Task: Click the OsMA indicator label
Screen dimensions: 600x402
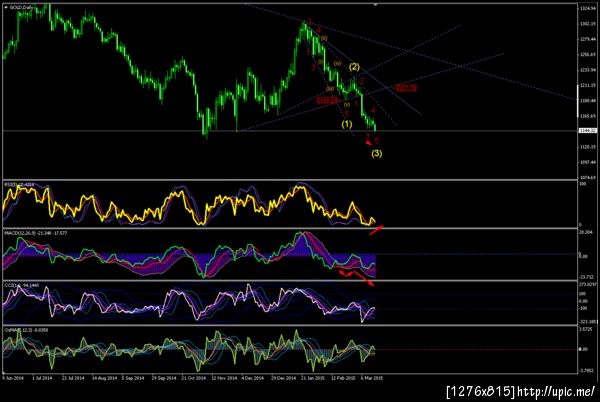Action: tap(26, 330)
